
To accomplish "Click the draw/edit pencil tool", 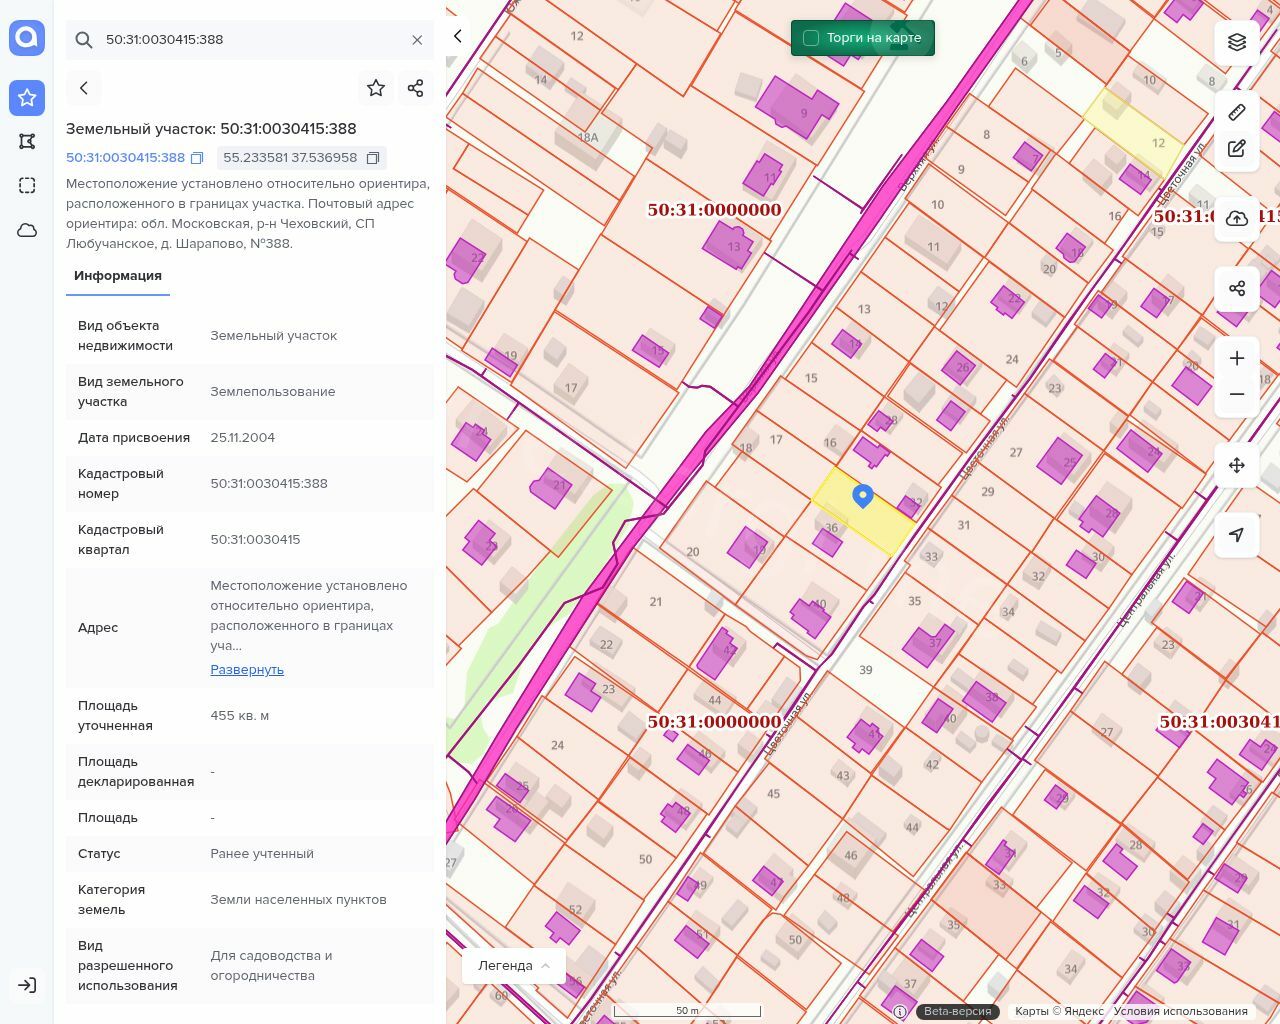I will [x=1237, y=149].
